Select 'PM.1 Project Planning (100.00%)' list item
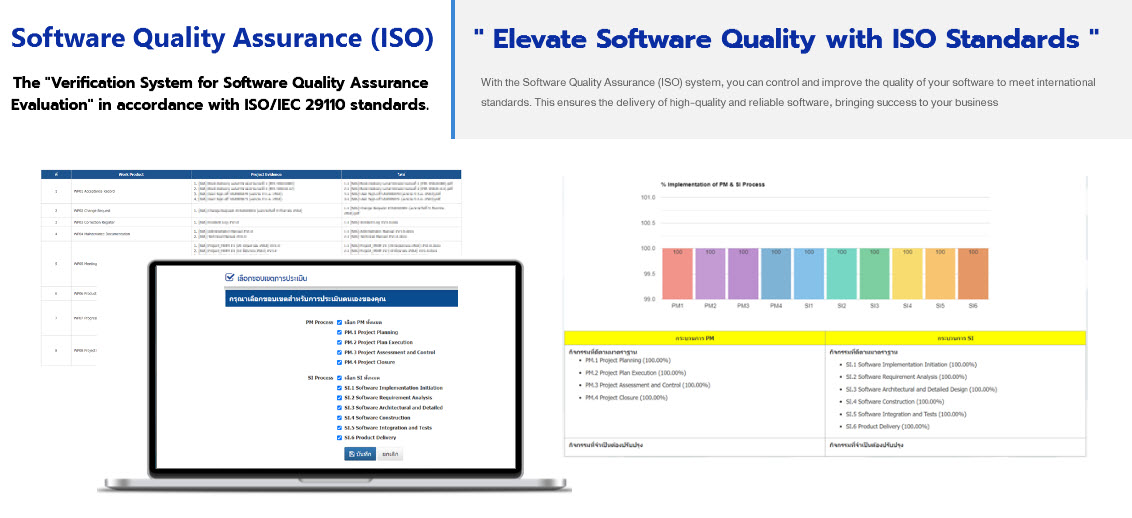1132x518 pixels. click(x=629, y=360)
